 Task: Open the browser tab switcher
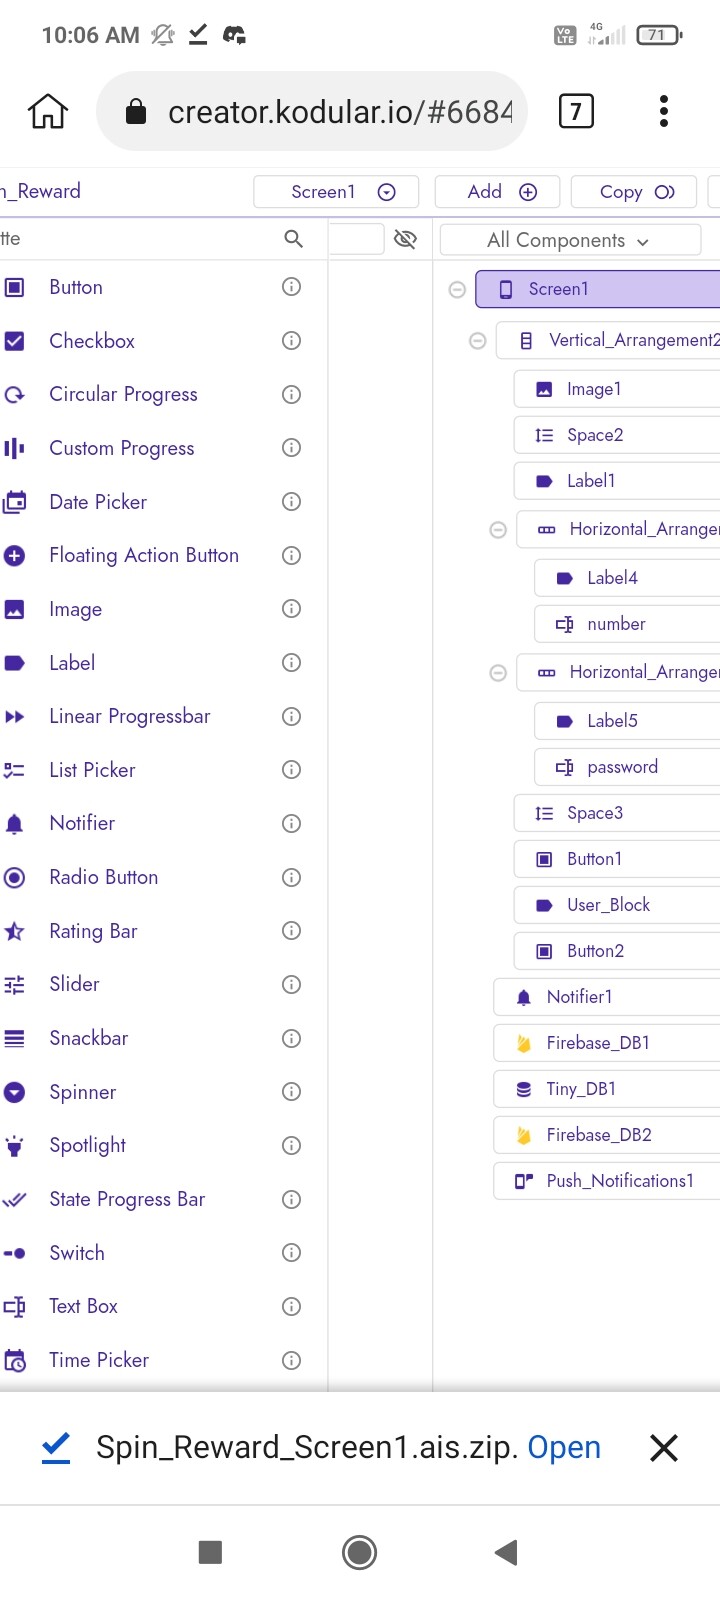click(575, 111)
